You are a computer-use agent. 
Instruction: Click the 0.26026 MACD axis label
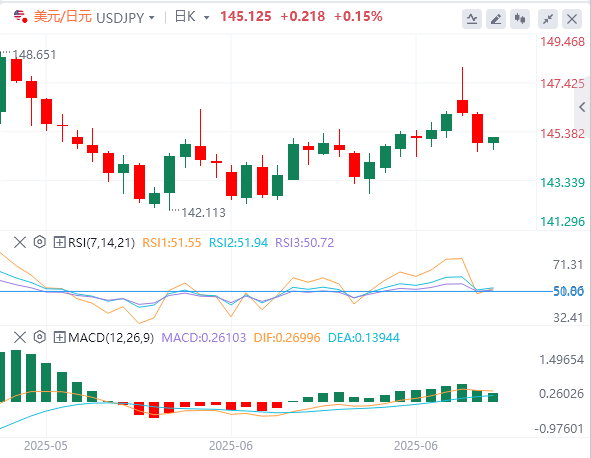[562, 394]
